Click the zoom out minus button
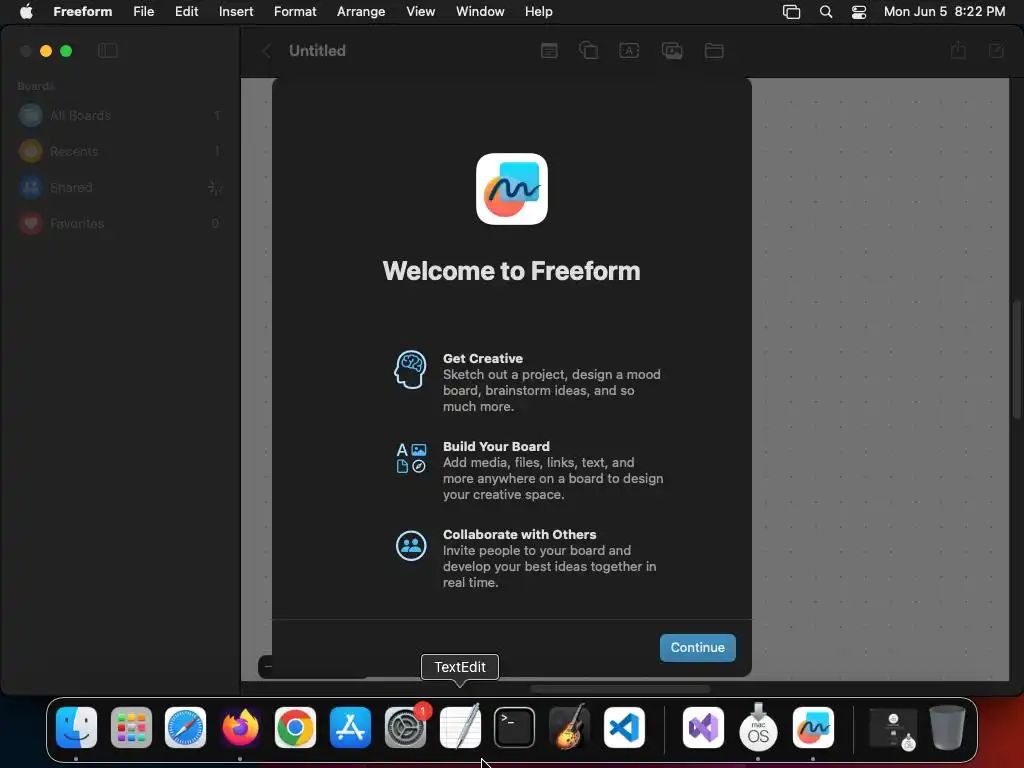 [x=268, y=667]
